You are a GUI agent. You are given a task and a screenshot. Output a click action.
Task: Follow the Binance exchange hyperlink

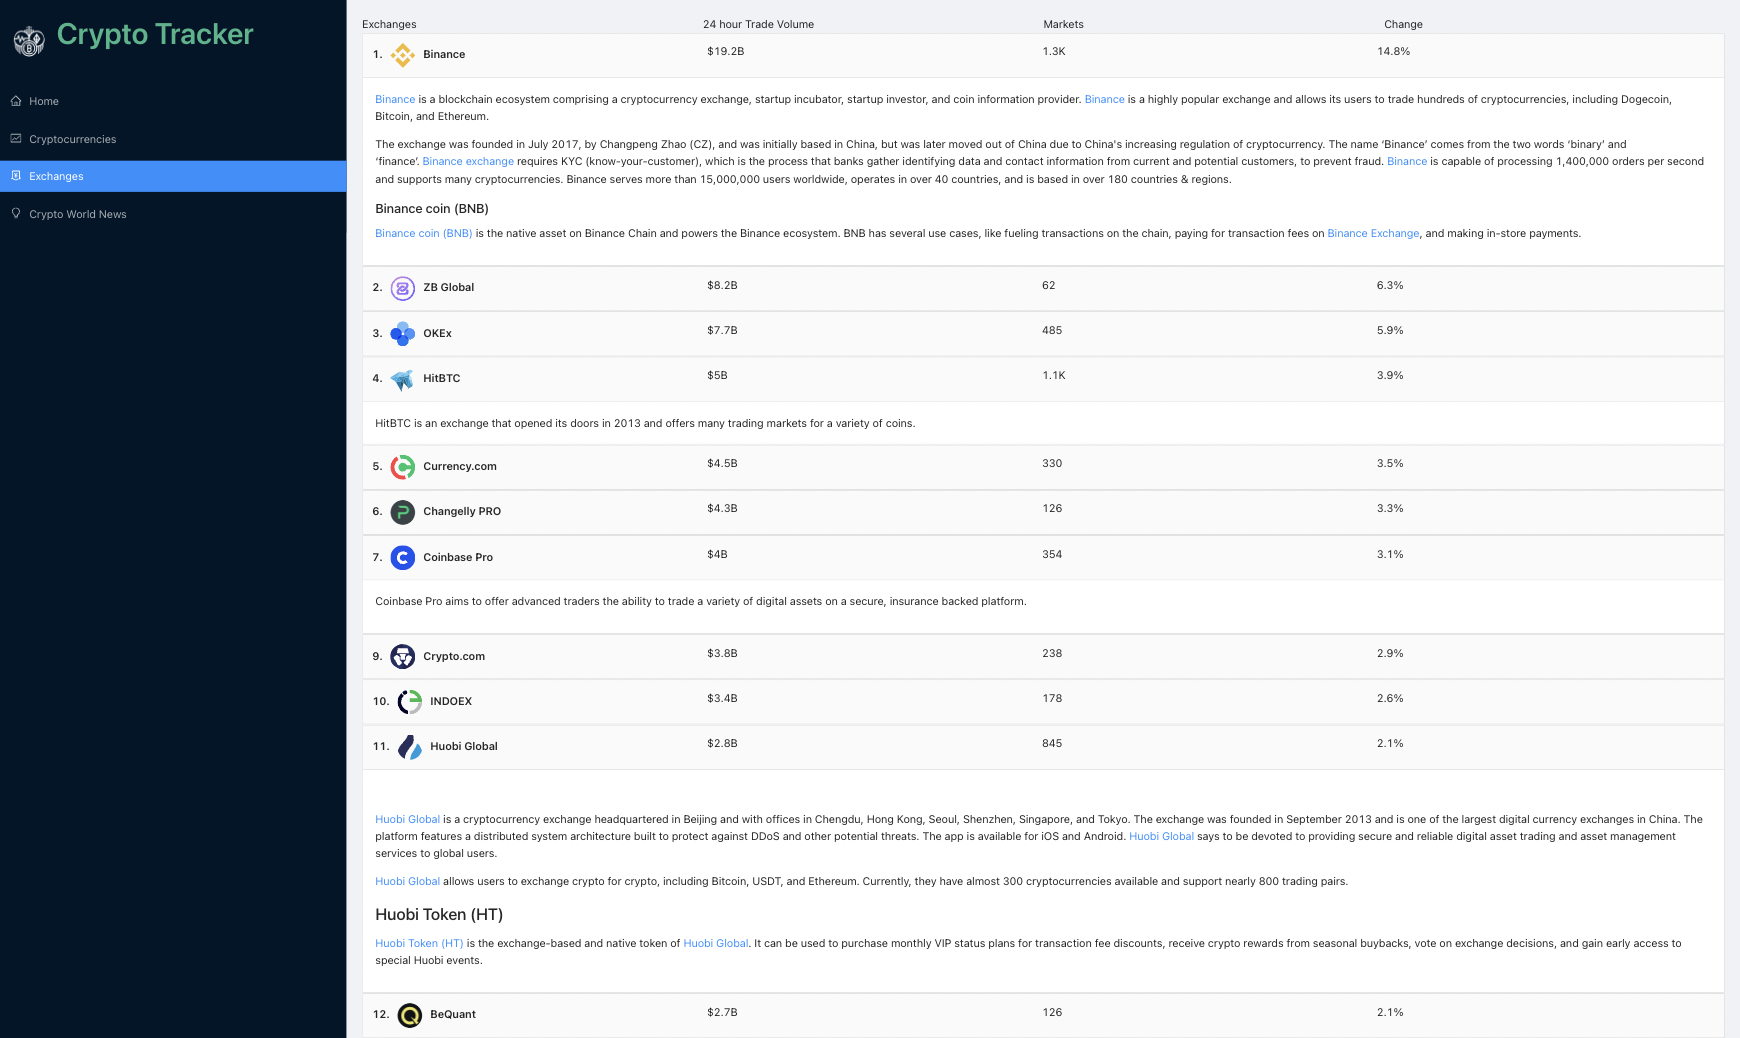coord(468,161)
